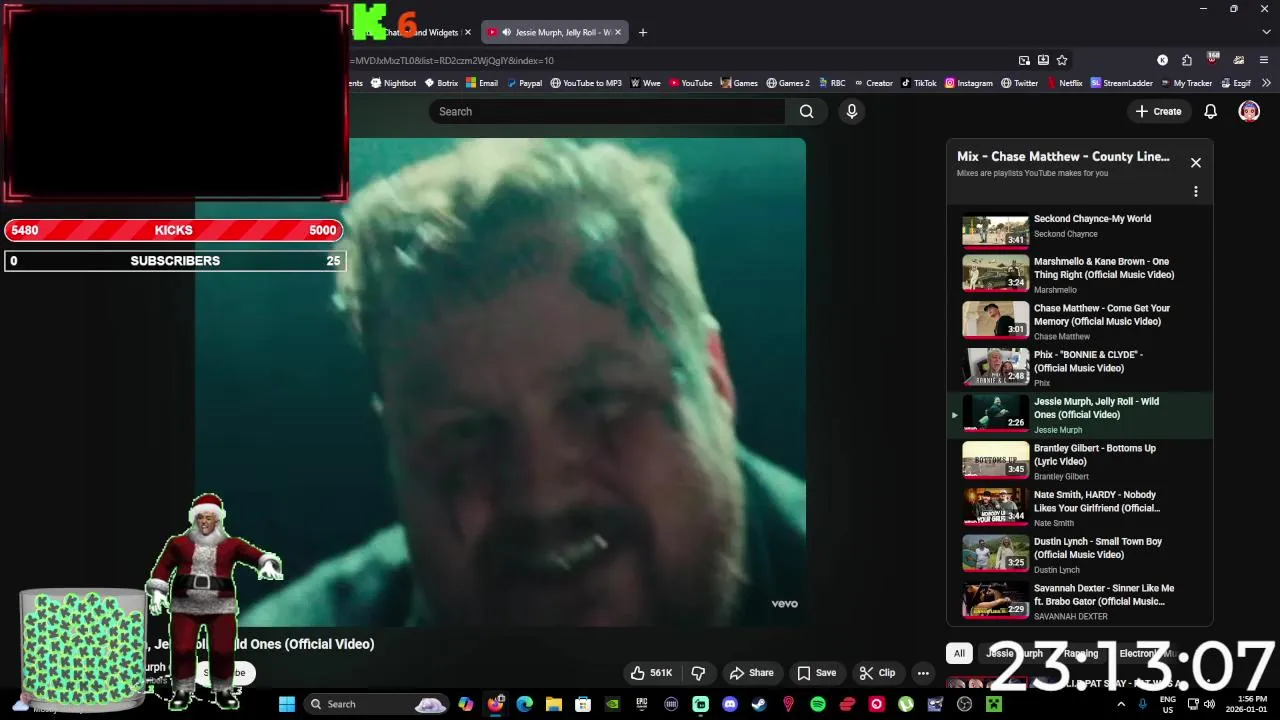This screenshot has height=720, width=1280.
Task: Click the YouTube search magnifier button
Action: (806, 111)
